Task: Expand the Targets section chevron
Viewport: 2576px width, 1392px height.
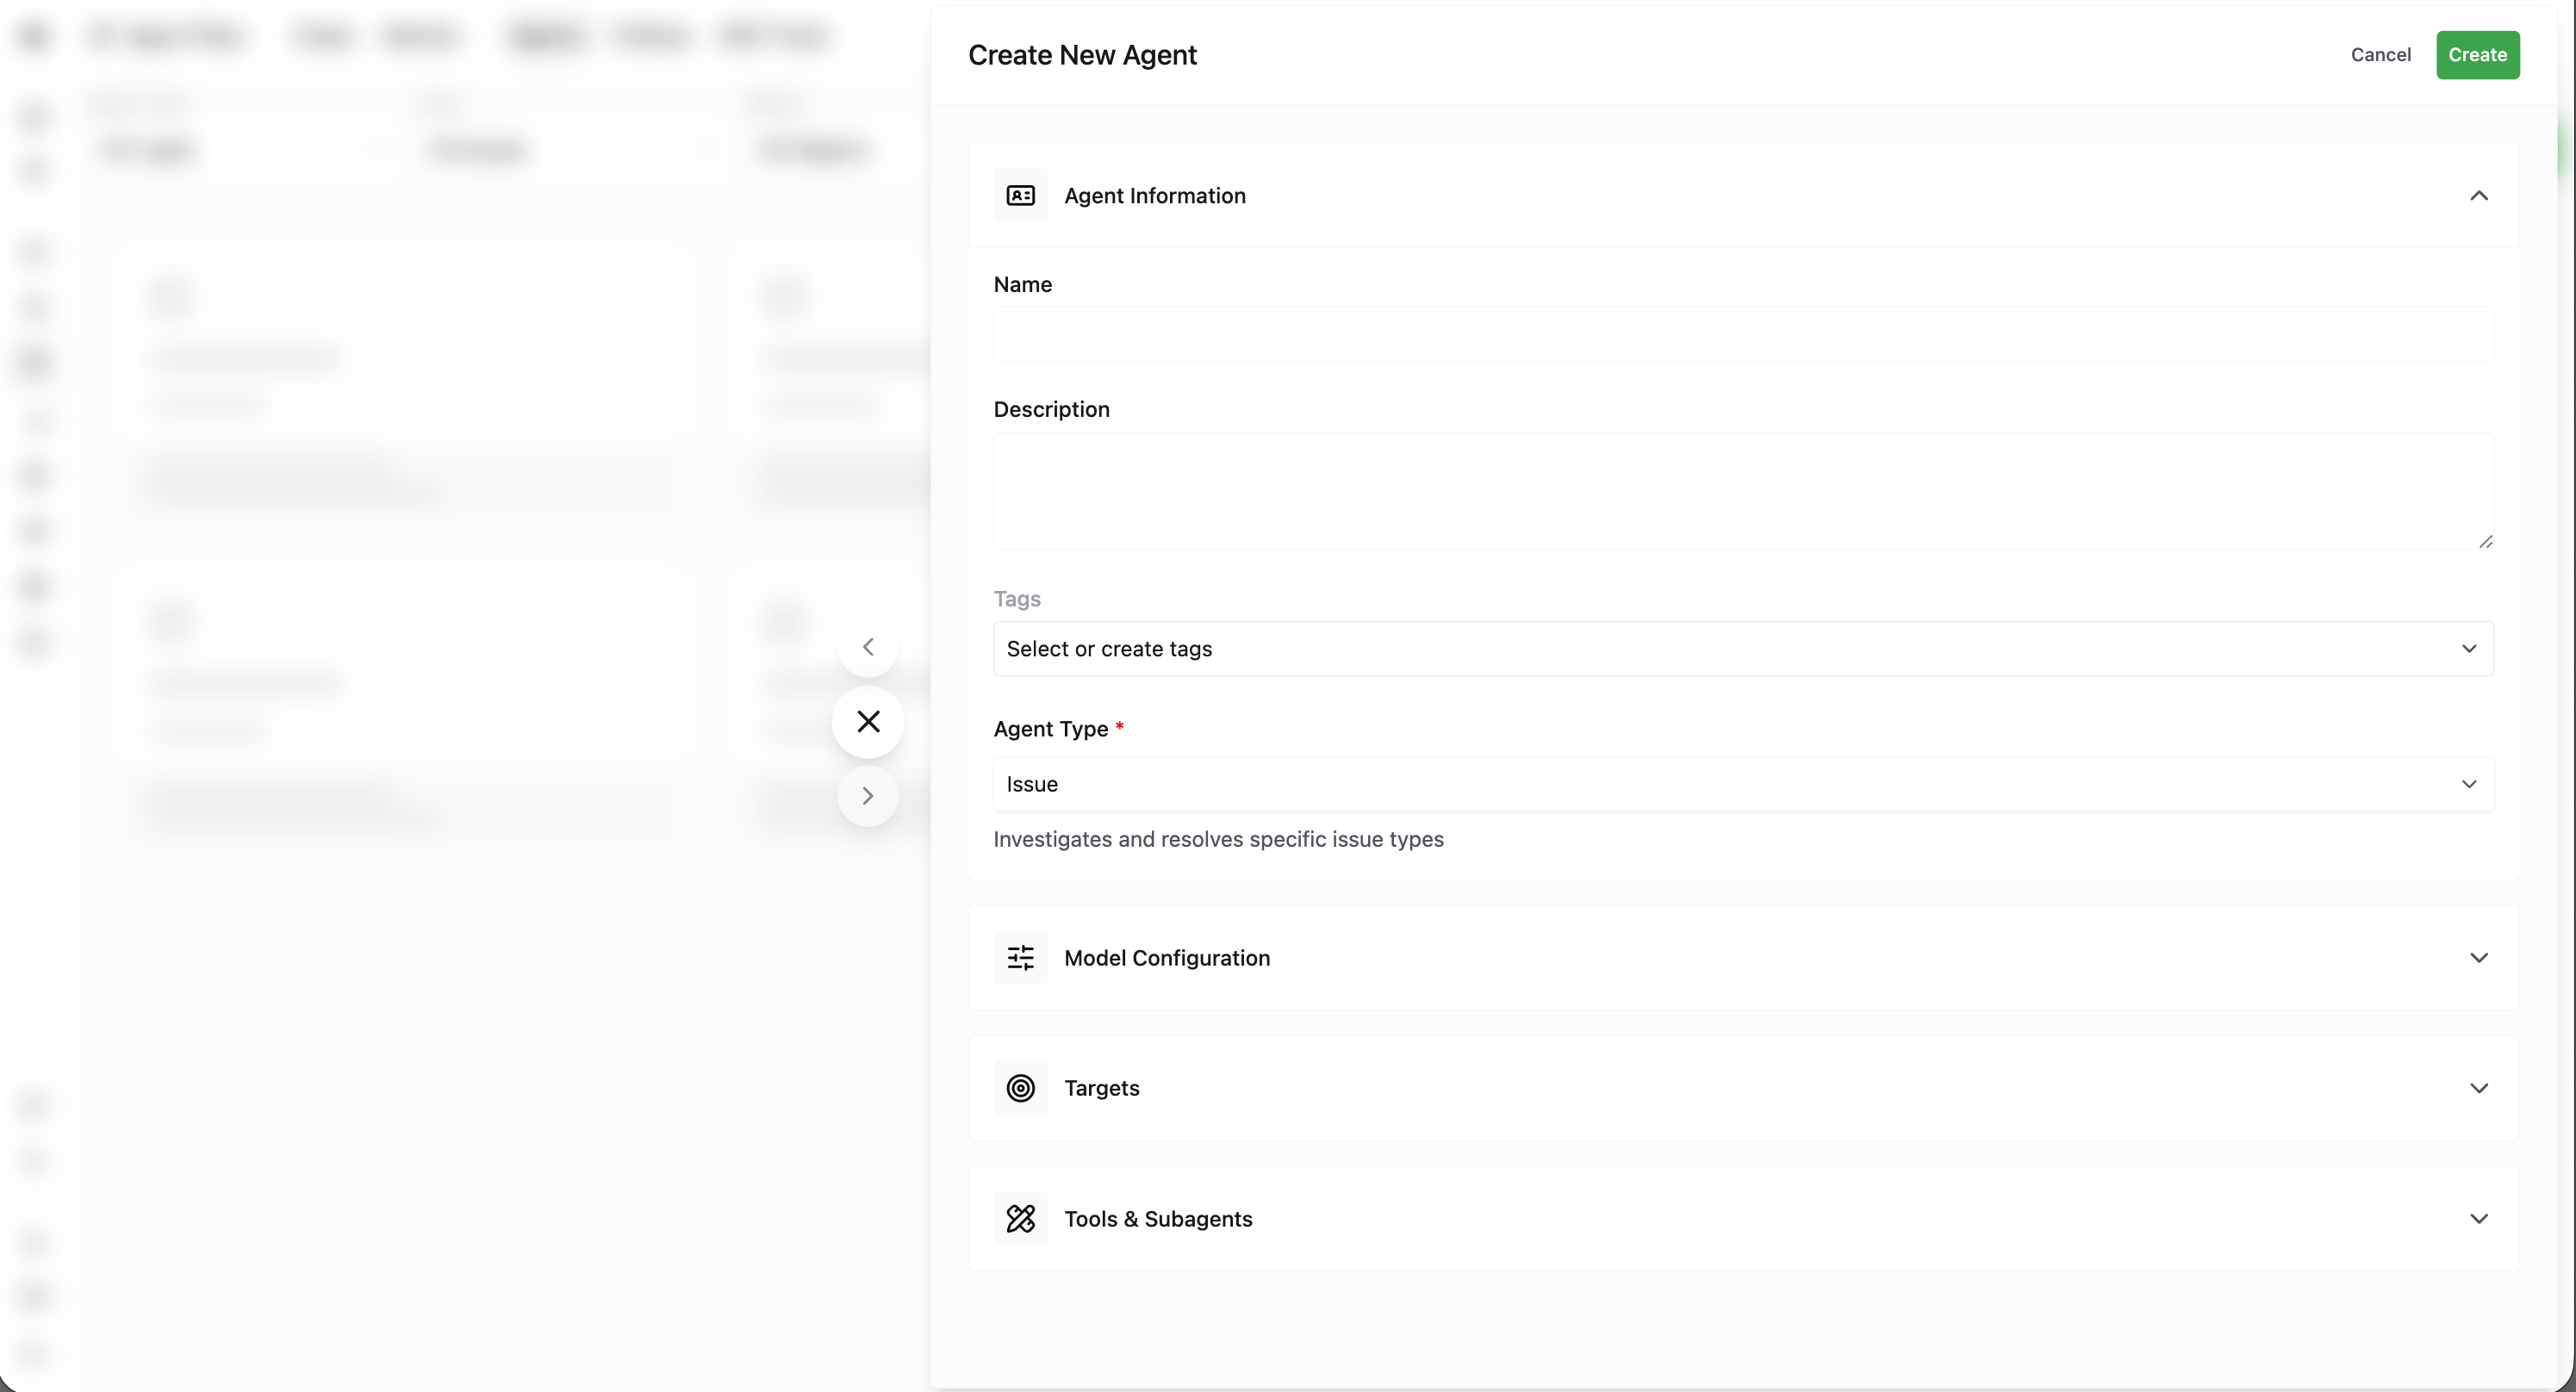Action: tap(2478, 1088)
